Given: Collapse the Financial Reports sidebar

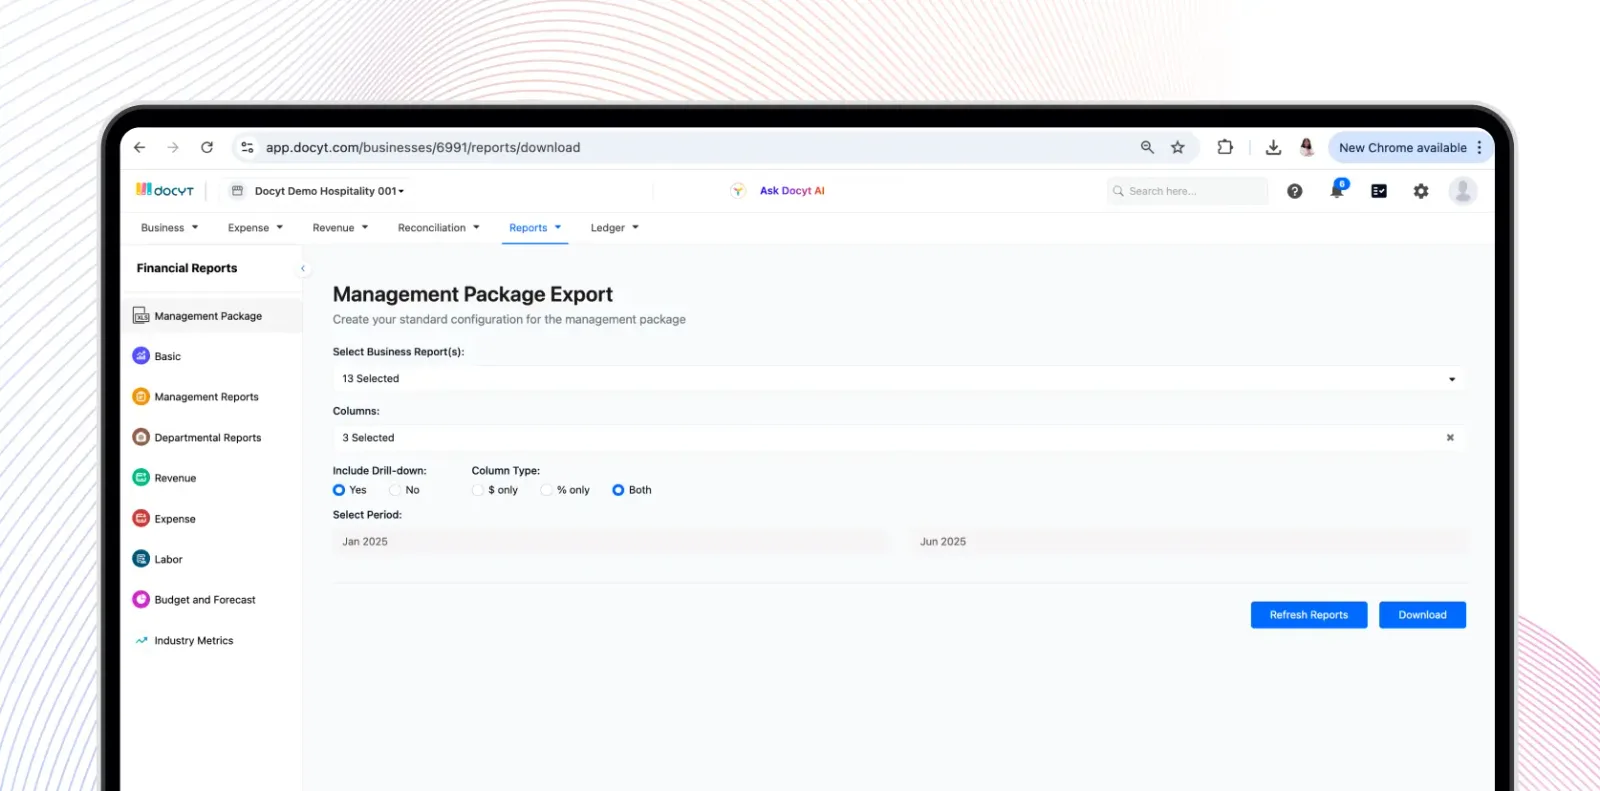Looking at the screenshot, I should [303, 268].
